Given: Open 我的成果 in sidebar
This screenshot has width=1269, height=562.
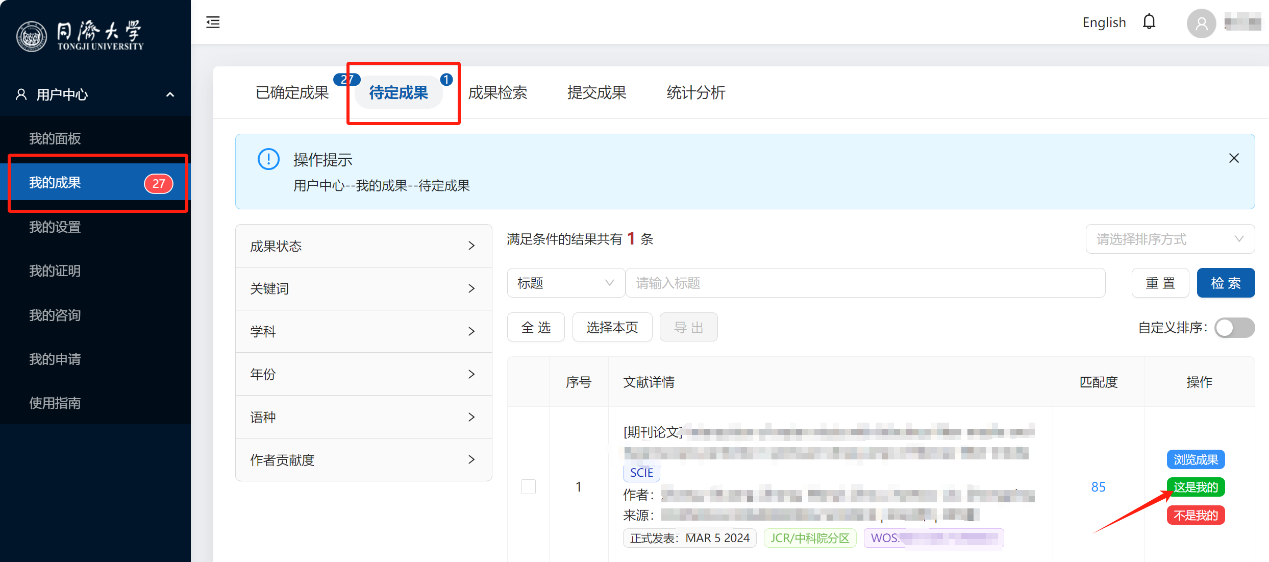Looking at the screenshot, I should (95, 183).
